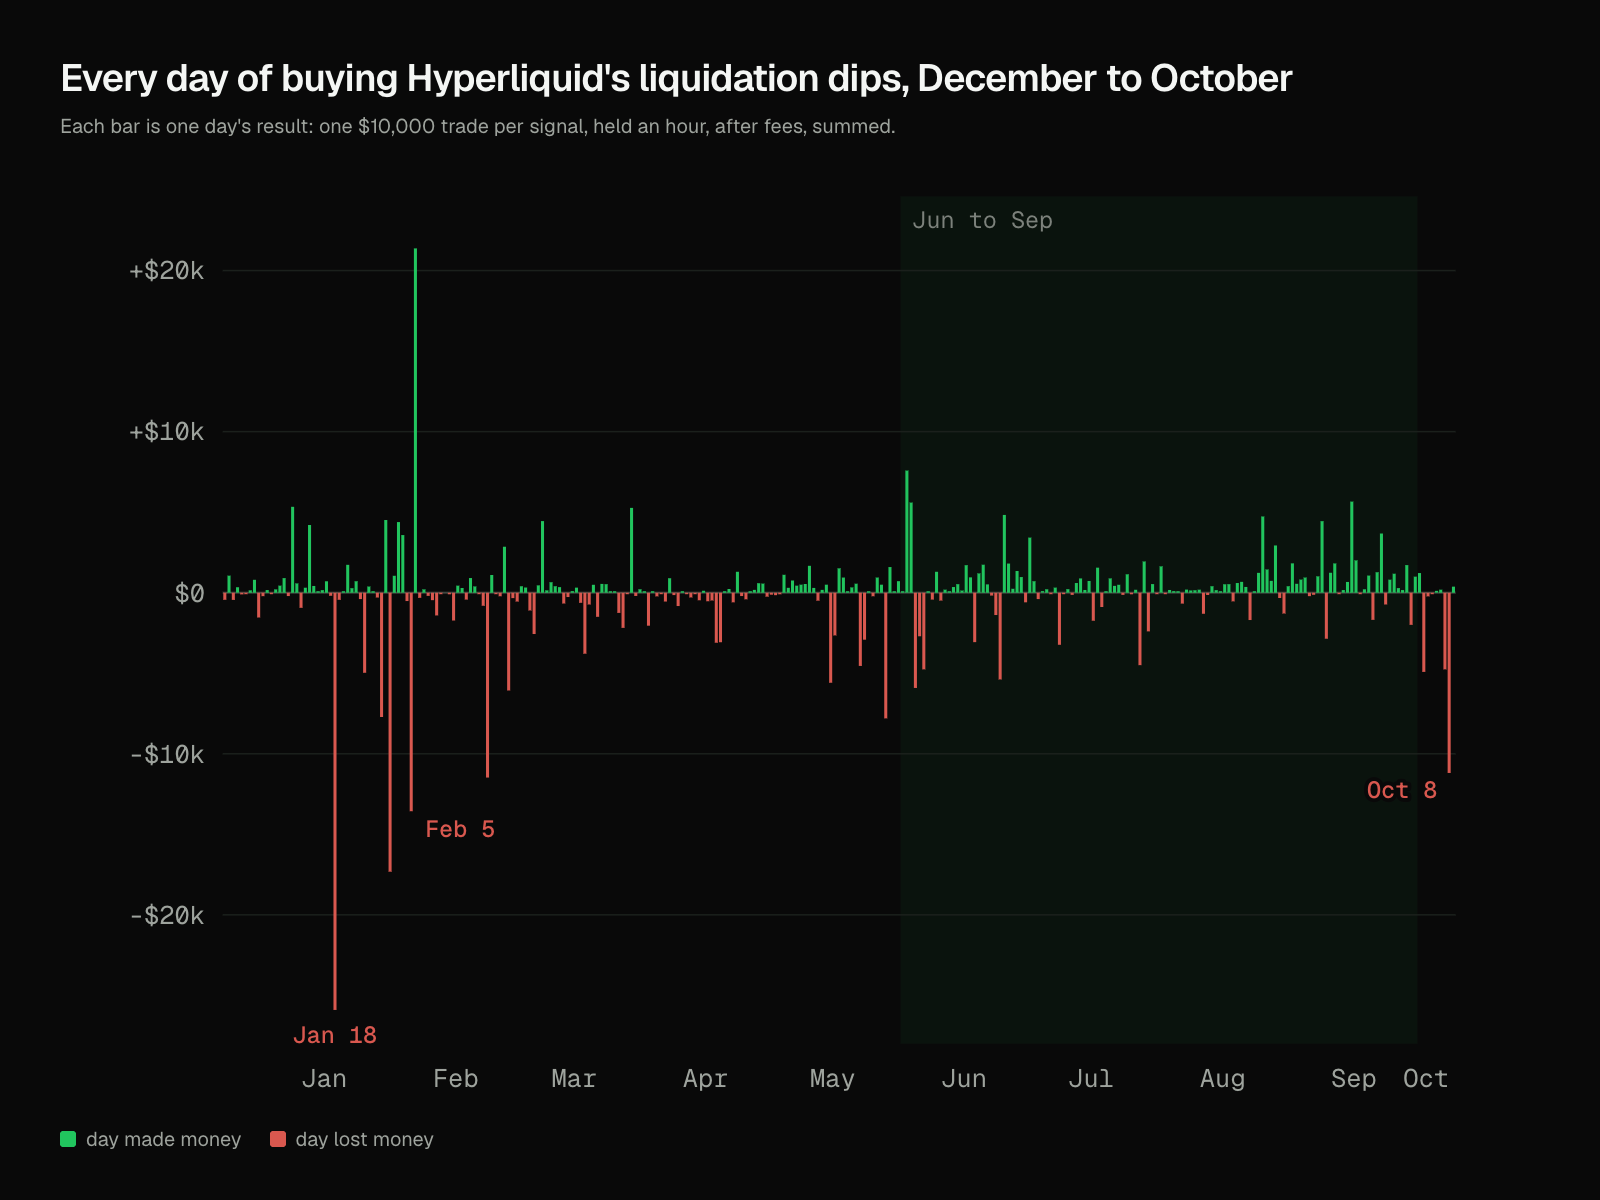Click the '-$10k' y-axis label
Screen dimensions: 1600x1200
tap(166, 755)
